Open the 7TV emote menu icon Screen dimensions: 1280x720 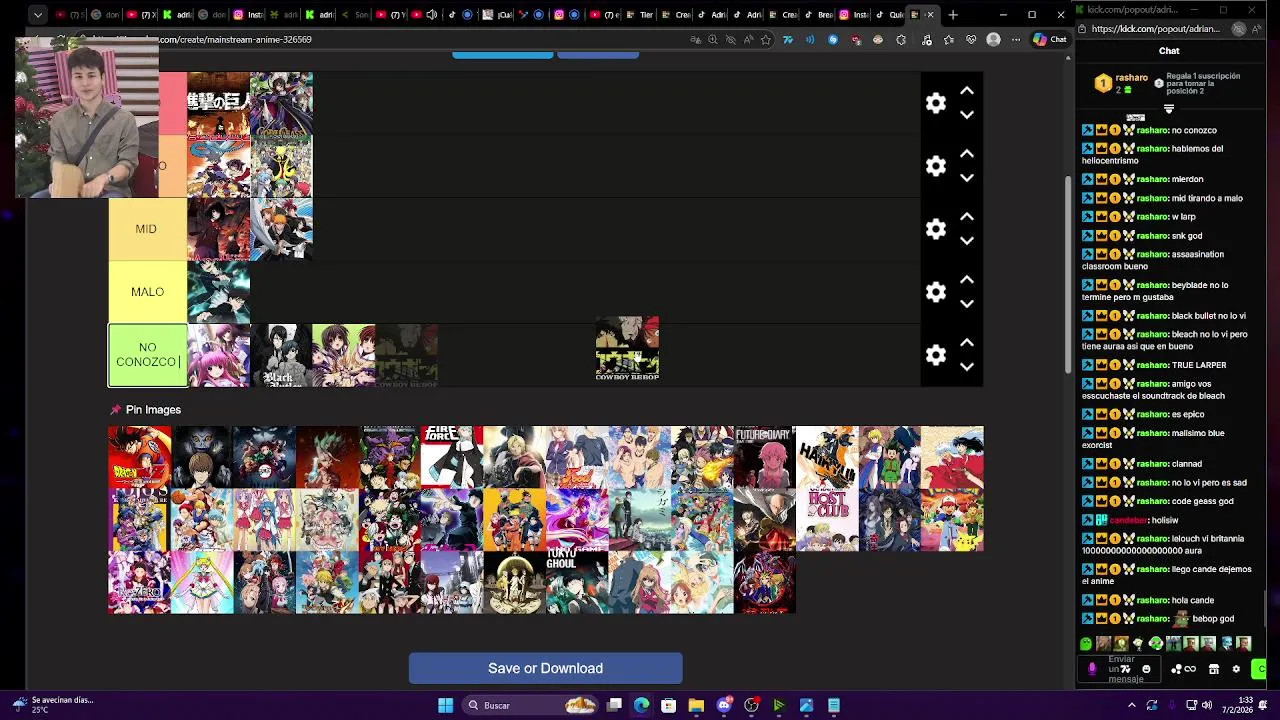pos(1125,669)
